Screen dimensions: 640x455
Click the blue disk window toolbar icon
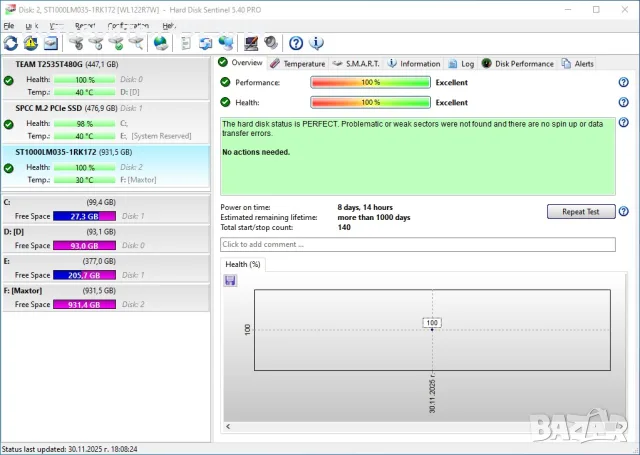pos(51,43)
